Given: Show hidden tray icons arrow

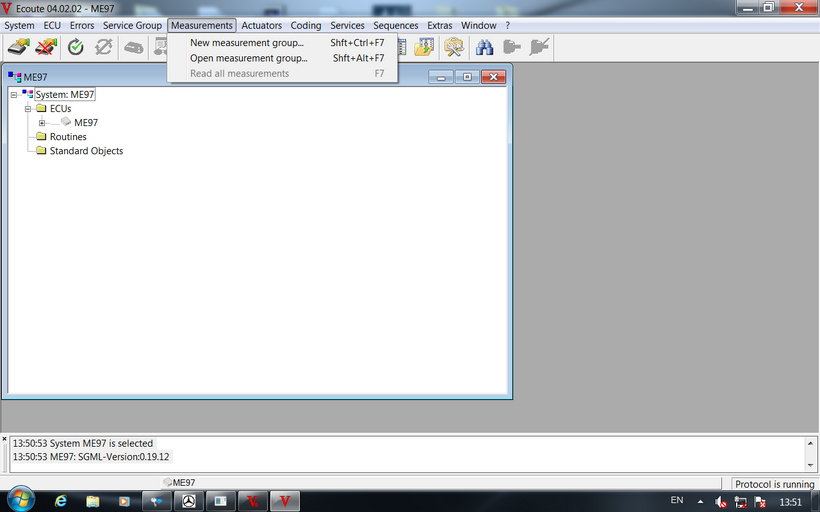Looking at the screenshot, I should tap(700, 502).
